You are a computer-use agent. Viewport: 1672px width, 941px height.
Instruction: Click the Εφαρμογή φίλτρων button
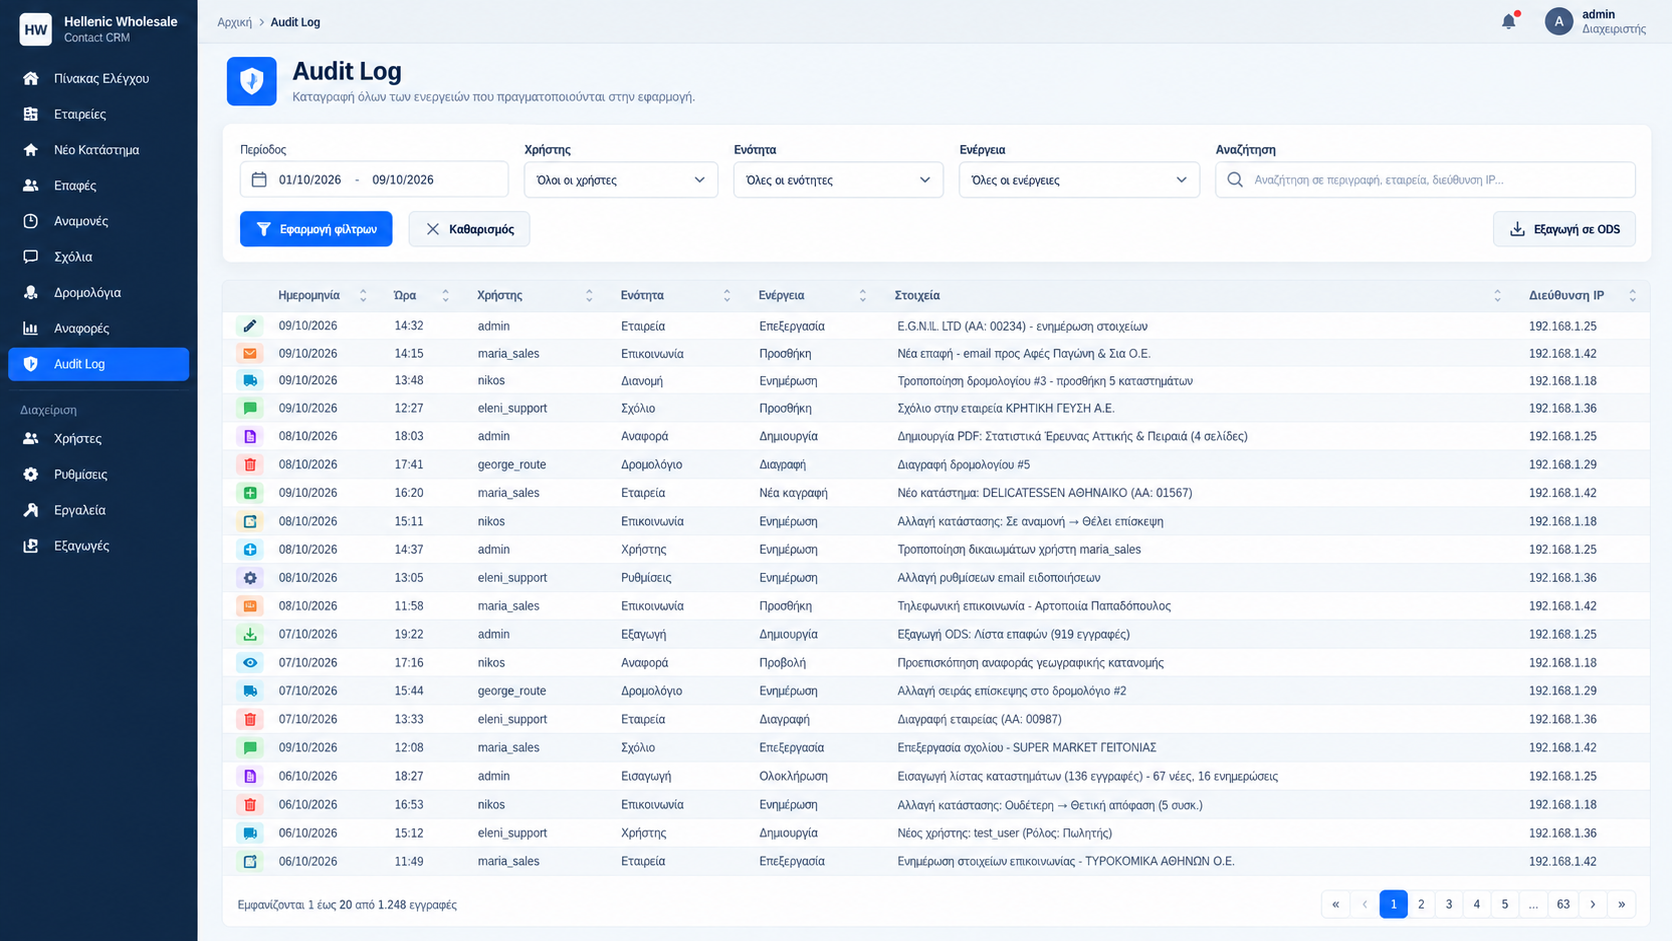click(316, 229)
